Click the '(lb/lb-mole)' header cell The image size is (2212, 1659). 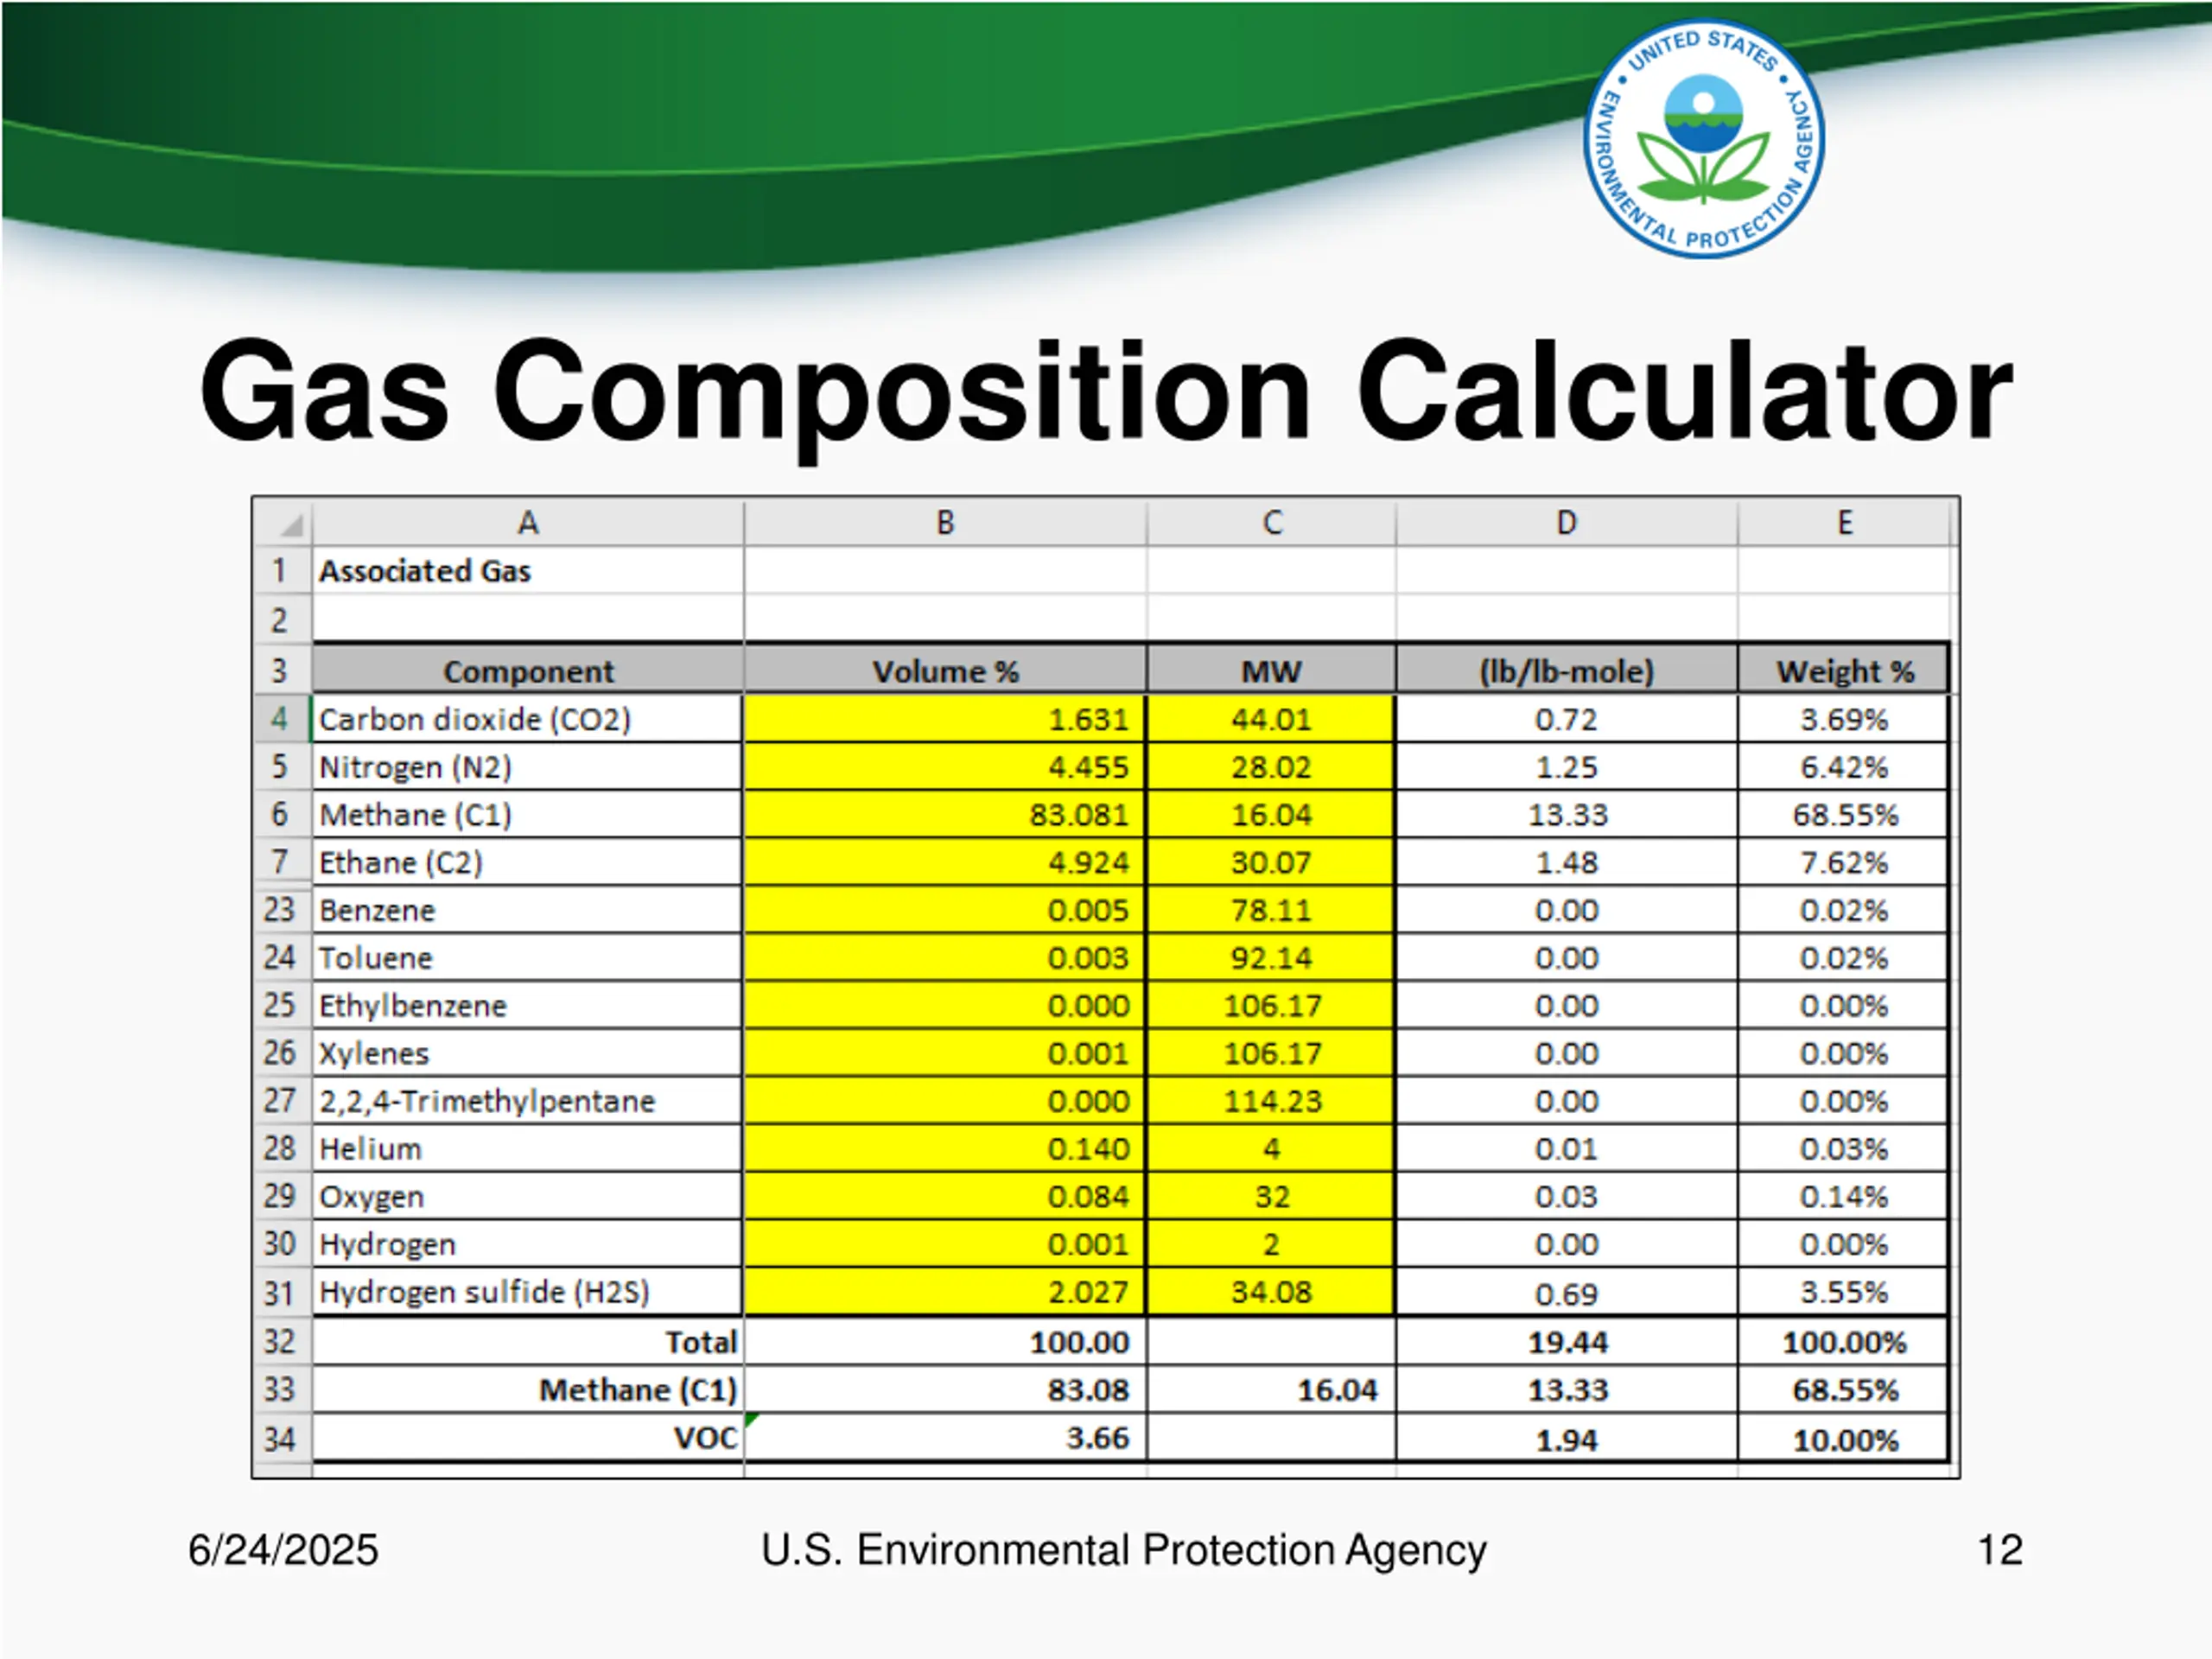pyautogui.click(x=1566, y=670)
